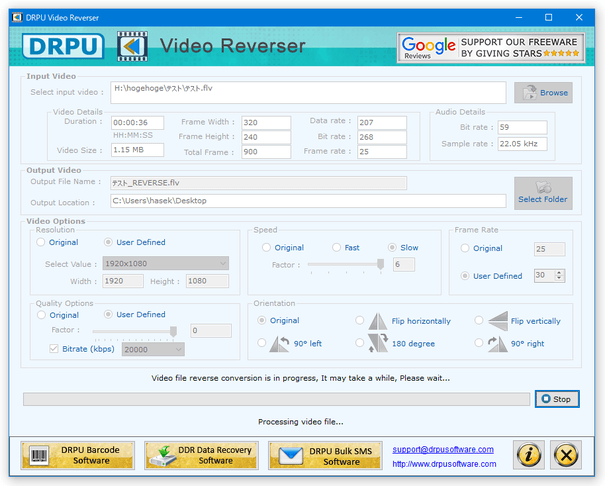Click the flip horizontally mirror icon

click(378, 321)
